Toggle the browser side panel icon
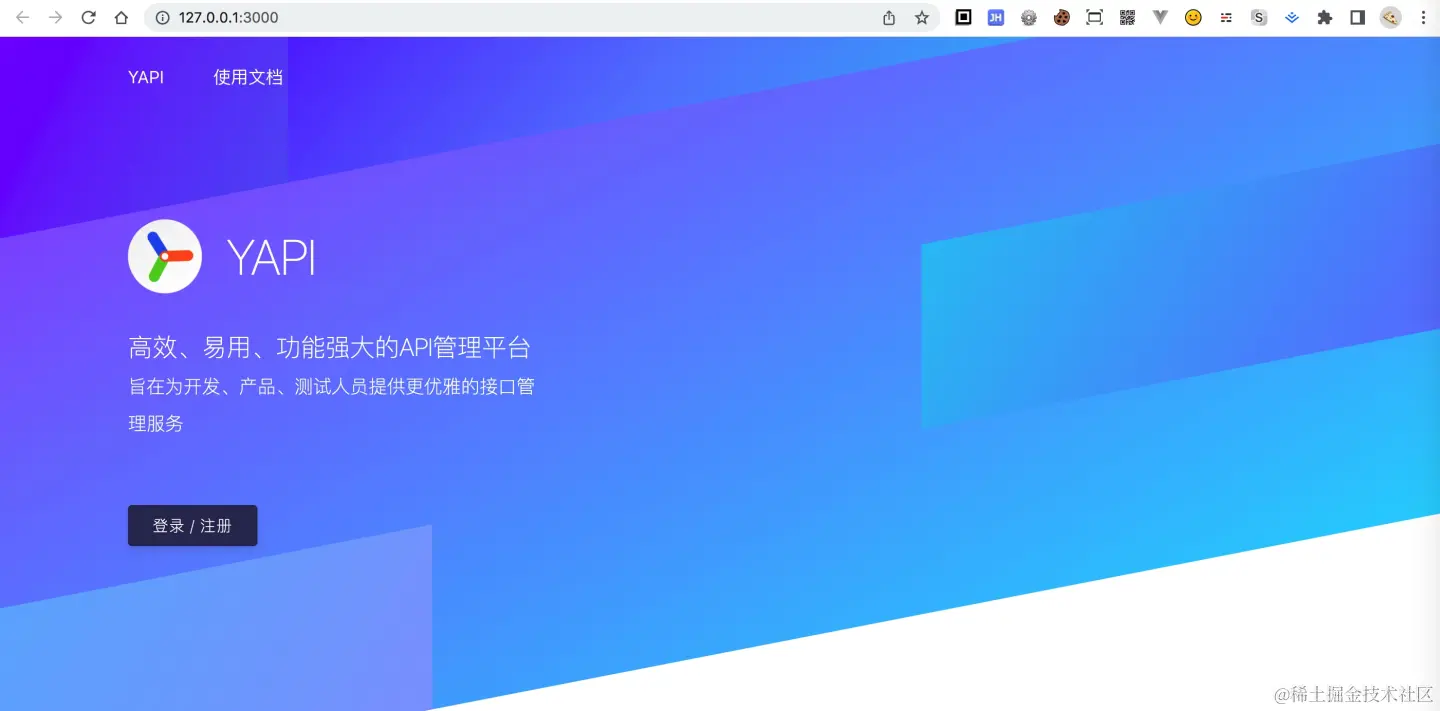 (1358, 17)
